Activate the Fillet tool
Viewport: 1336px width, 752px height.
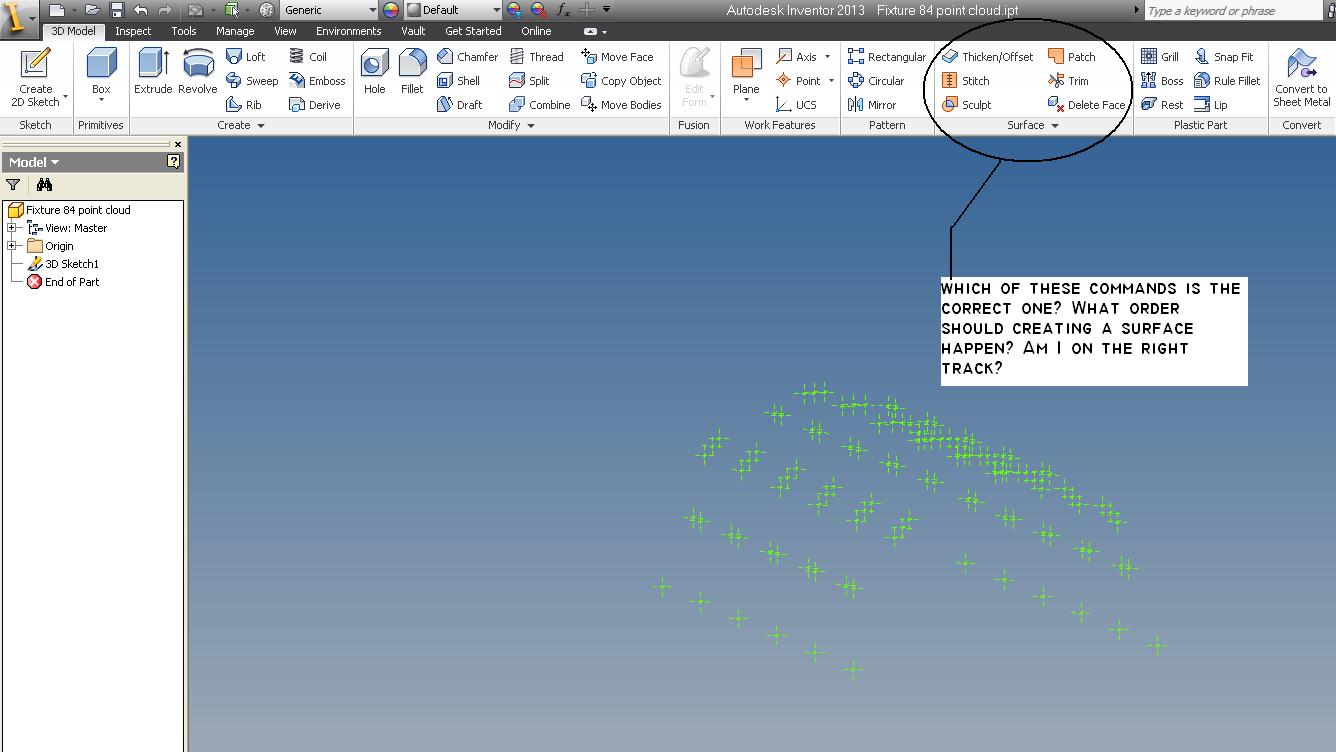pos(412,72)
